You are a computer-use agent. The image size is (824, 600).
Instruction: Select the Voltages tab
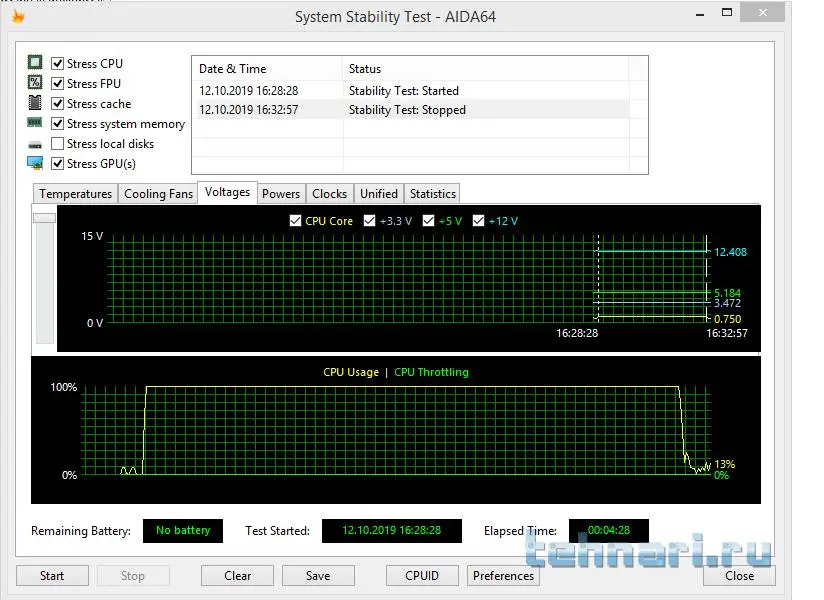click(x=228, y=192)
